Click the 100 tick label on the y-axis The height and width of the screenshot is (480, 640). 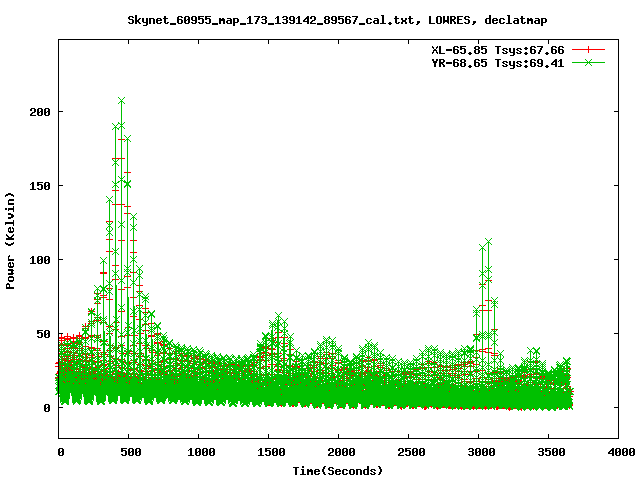point(40,259)
